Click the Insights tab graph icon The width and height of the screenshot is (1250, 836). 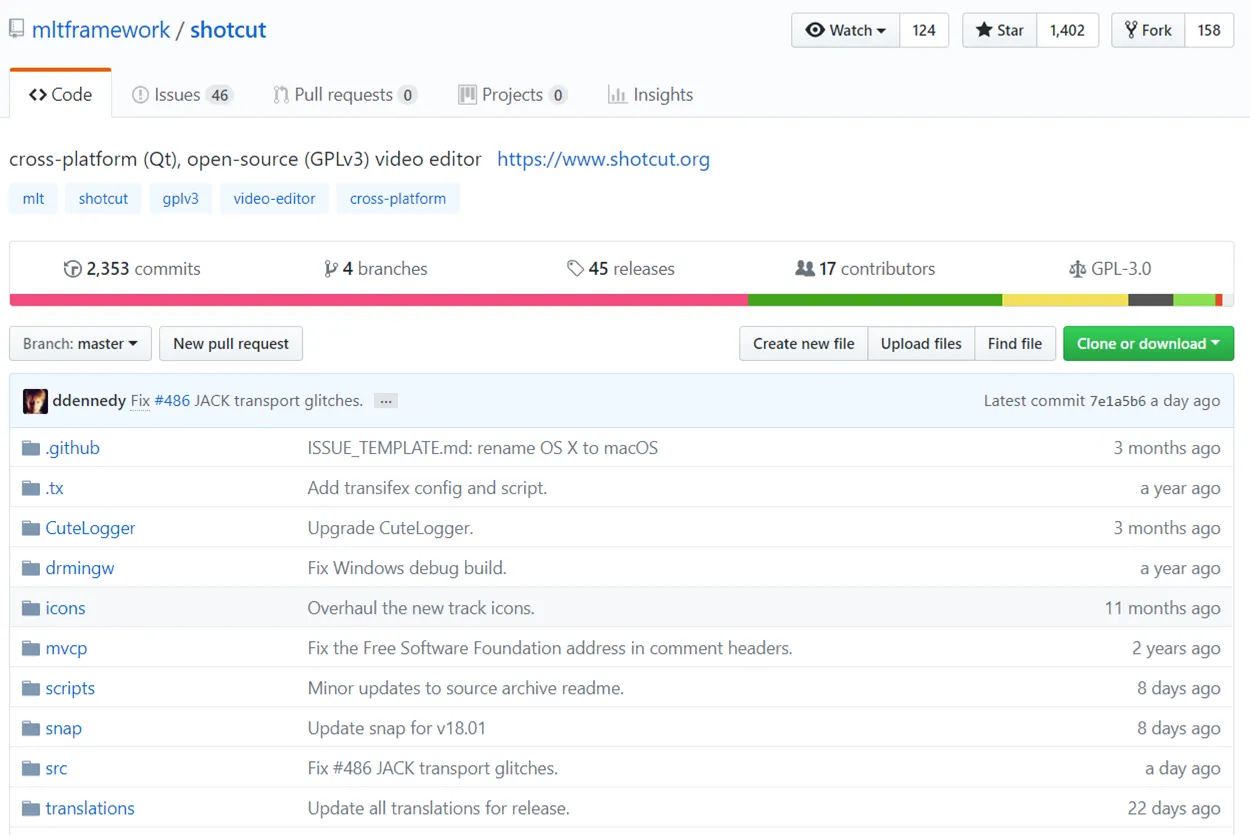click(x=617, y=95)
